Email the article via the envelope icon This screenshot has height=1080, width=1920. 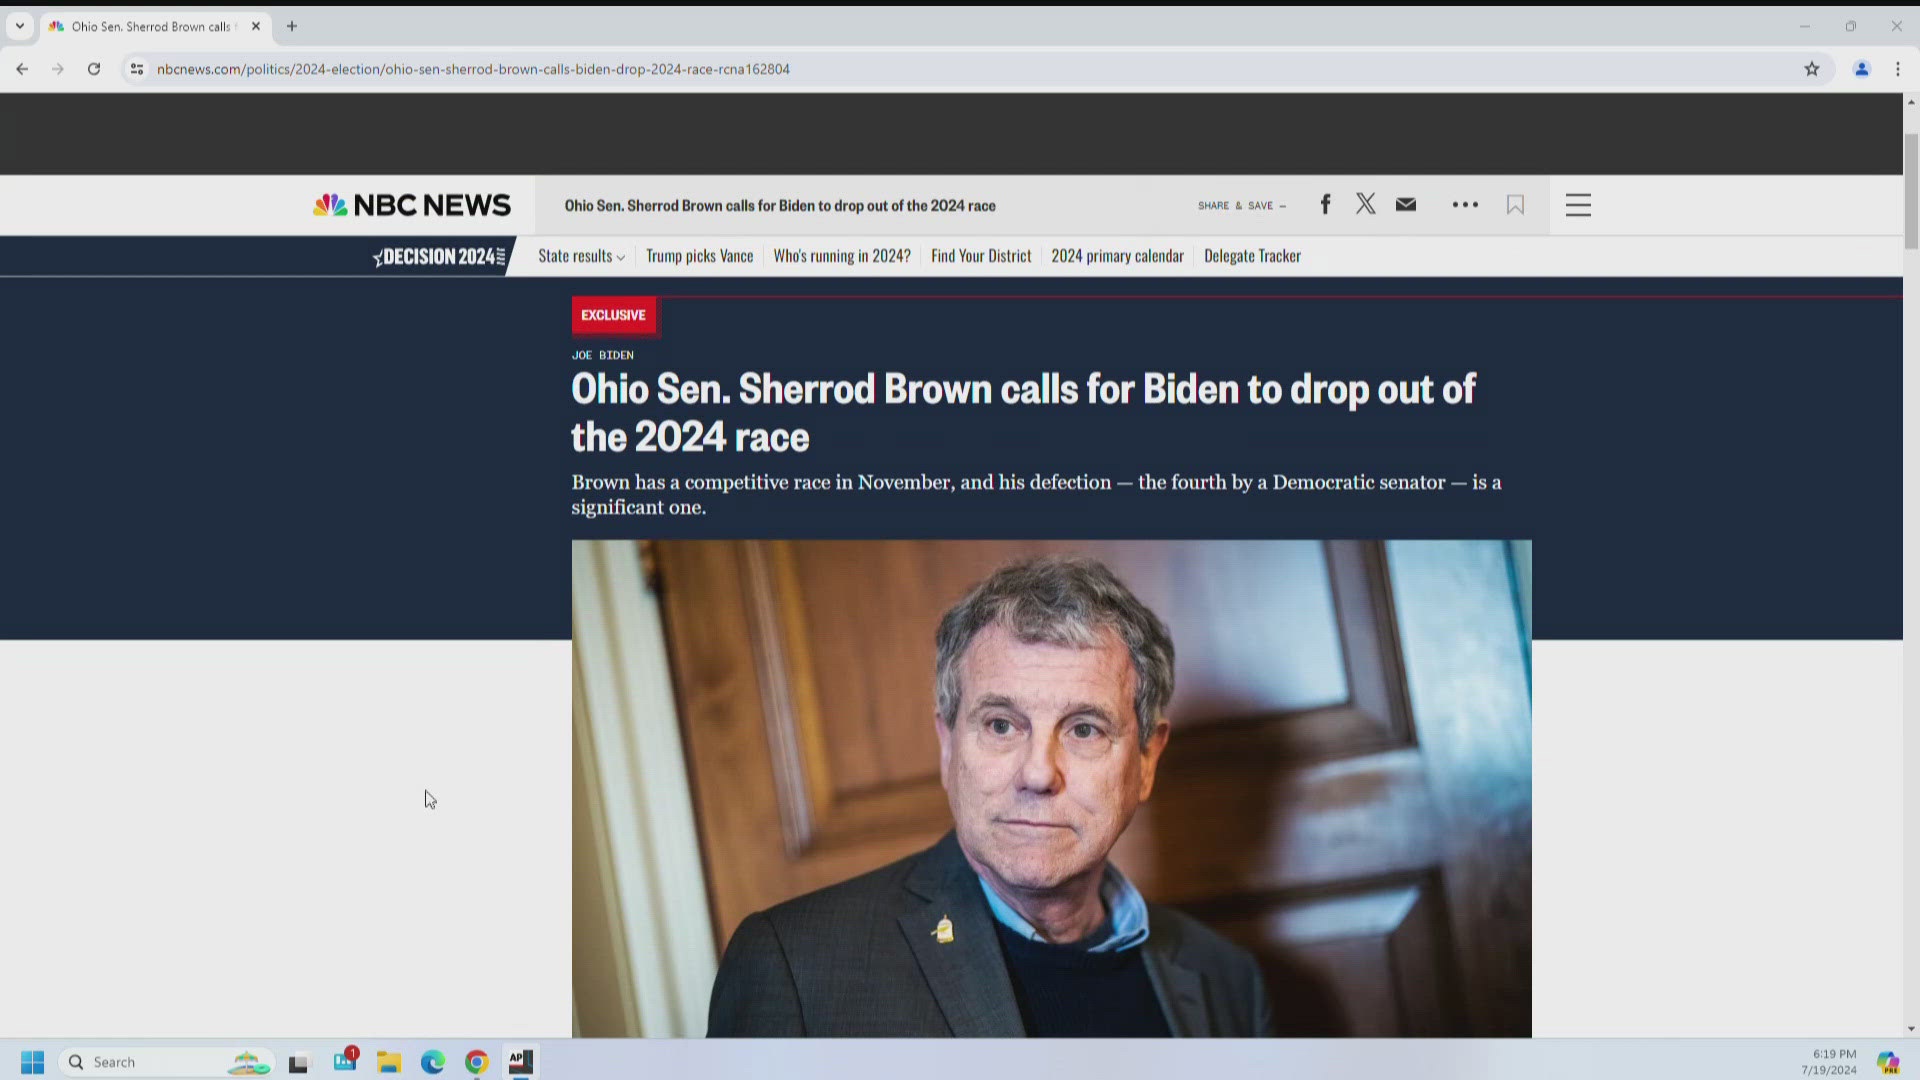pyautogui.click(x=1405, y=204)
